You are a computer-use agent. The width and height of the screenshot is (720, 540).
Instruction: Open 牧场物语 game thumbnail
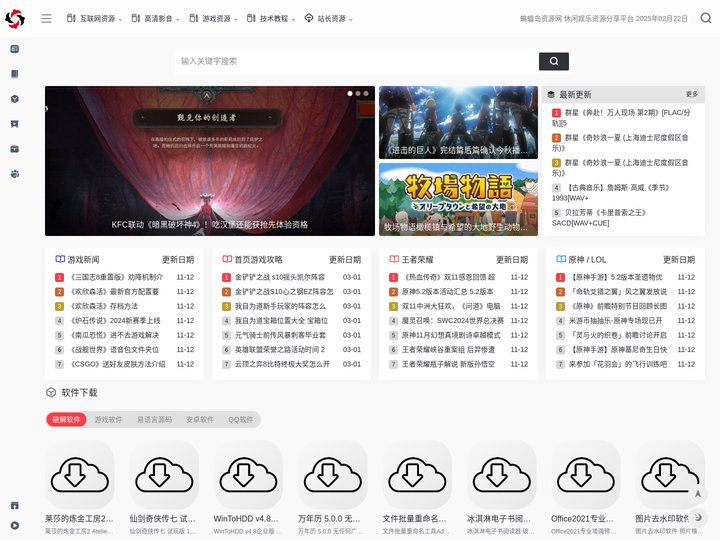(x=458, y=199)
